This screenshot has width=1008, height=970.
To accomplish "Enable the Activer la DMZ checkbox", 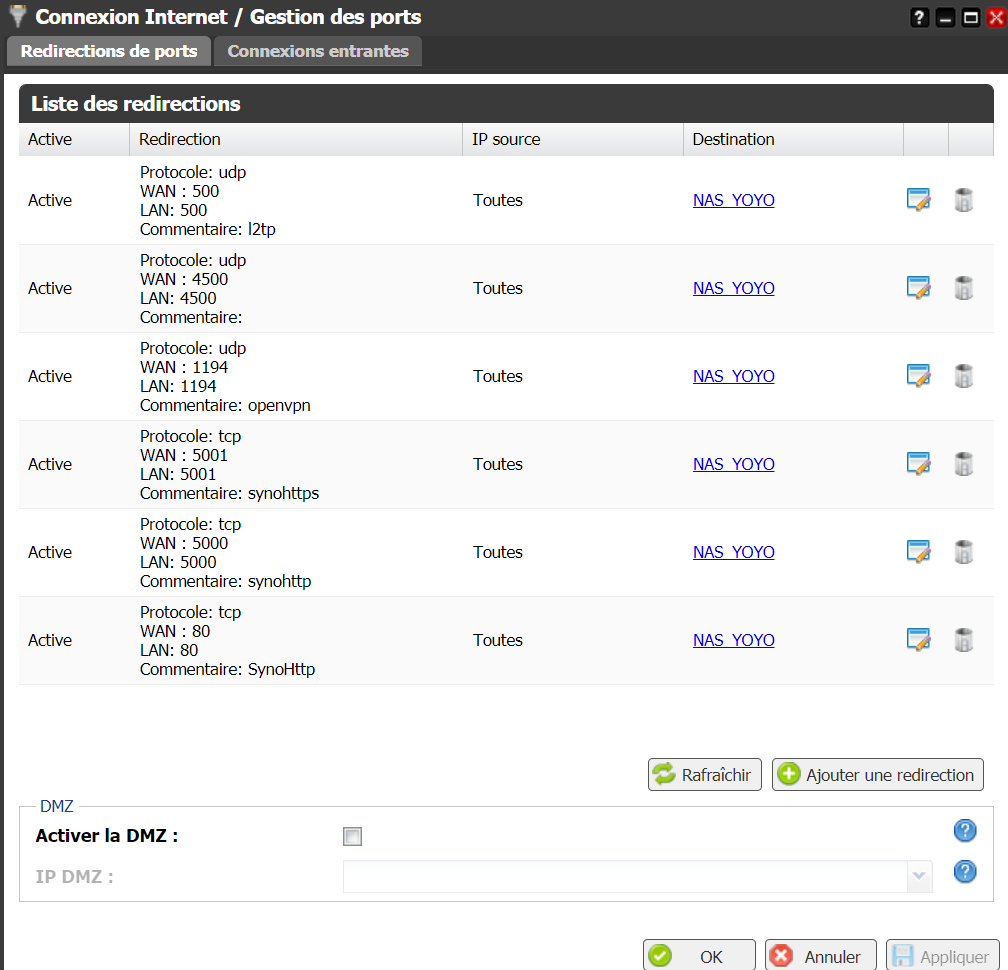I will click(352, 837).
